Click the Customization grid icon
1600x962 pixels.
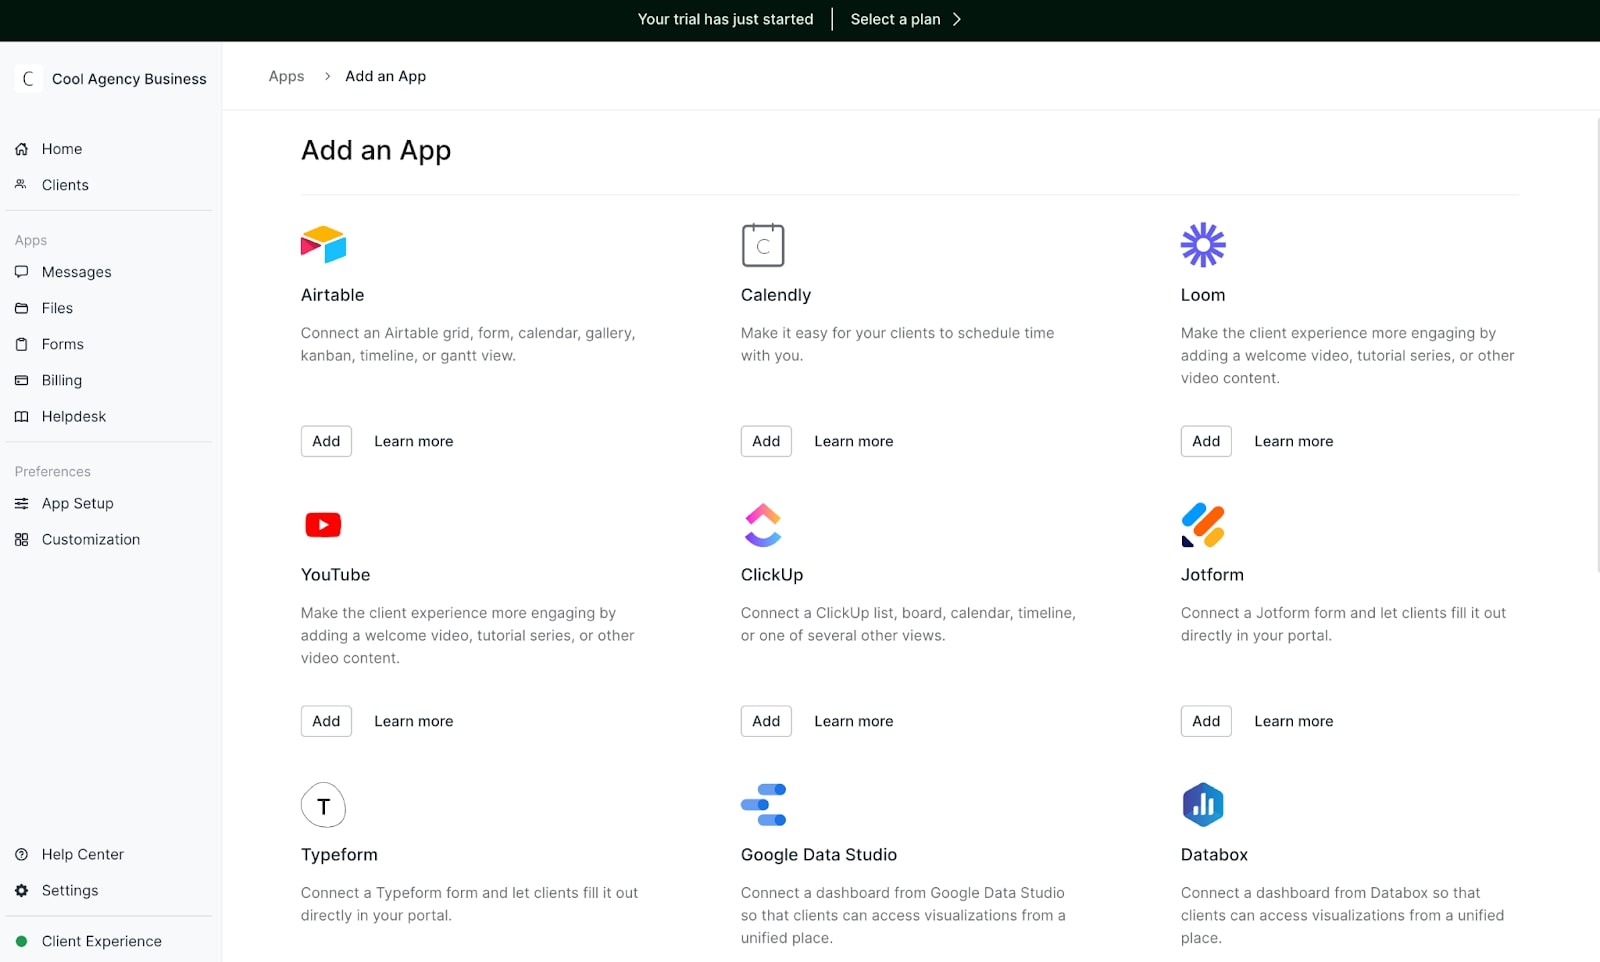point(21,539)
